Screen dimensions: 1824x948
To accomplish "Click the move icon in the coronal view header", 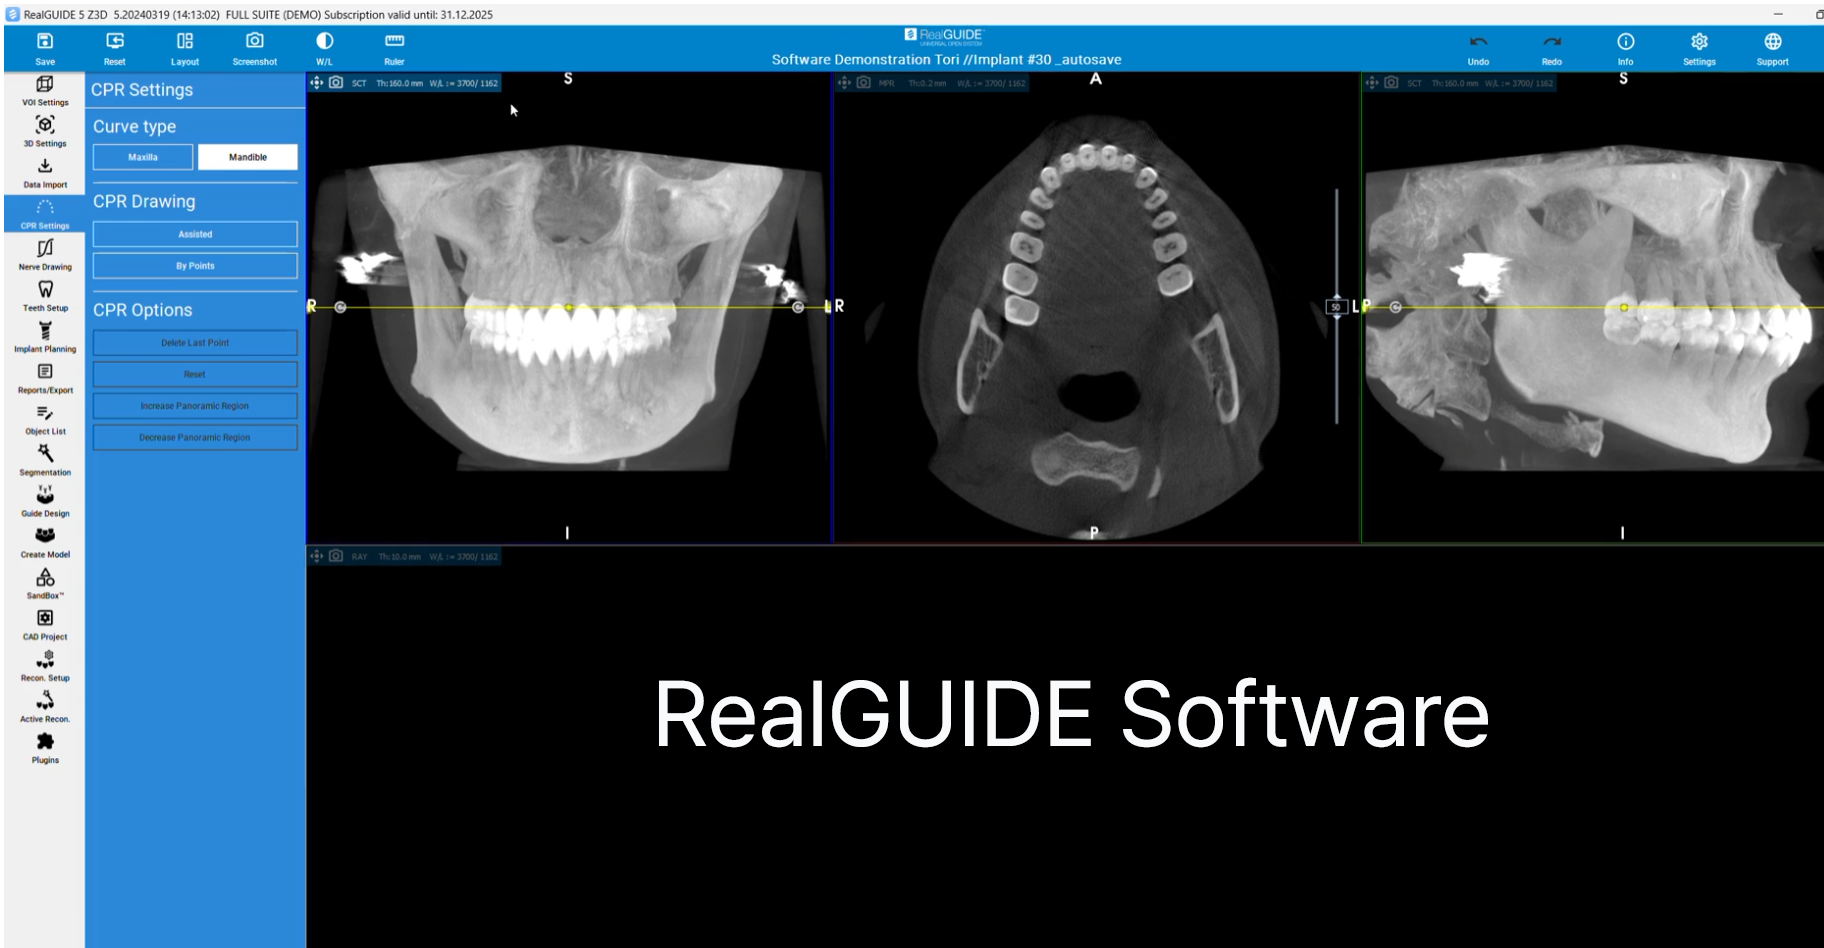I will tap(317, 83).
